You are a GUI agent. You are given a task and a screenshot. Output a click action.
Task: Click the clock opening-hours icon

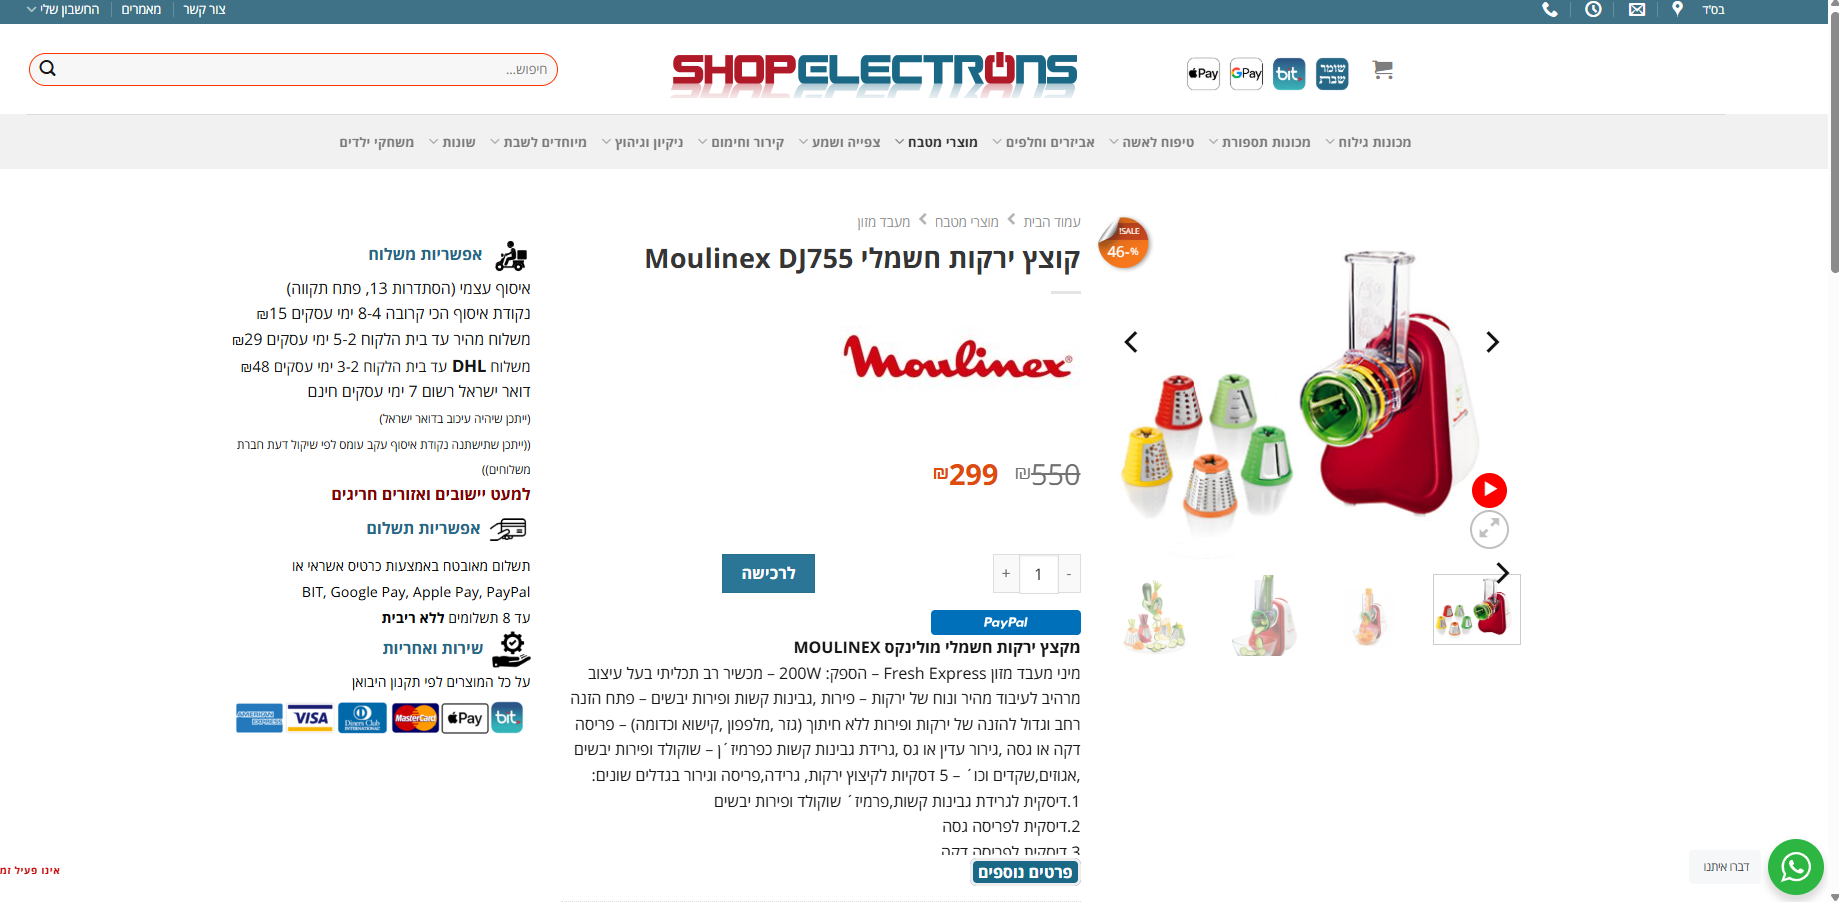(1594, 9)
